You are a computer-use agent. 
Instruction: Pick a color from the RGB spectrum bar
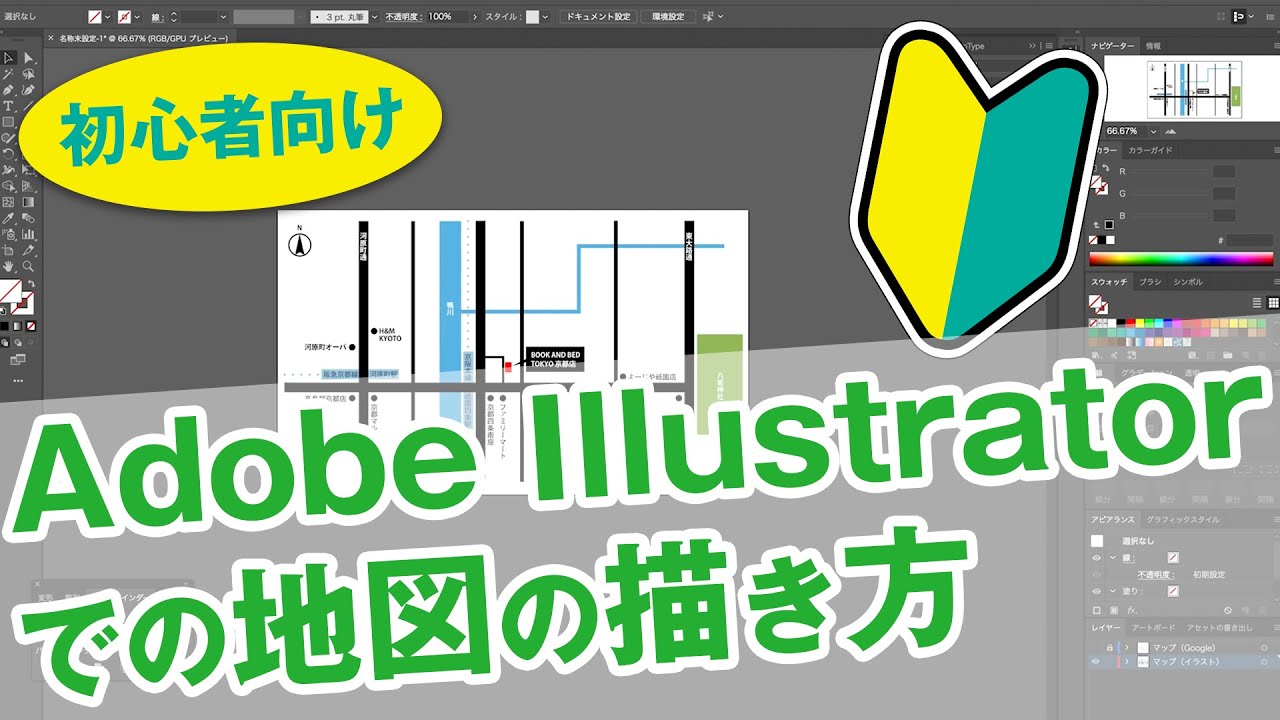point(1183,259)
